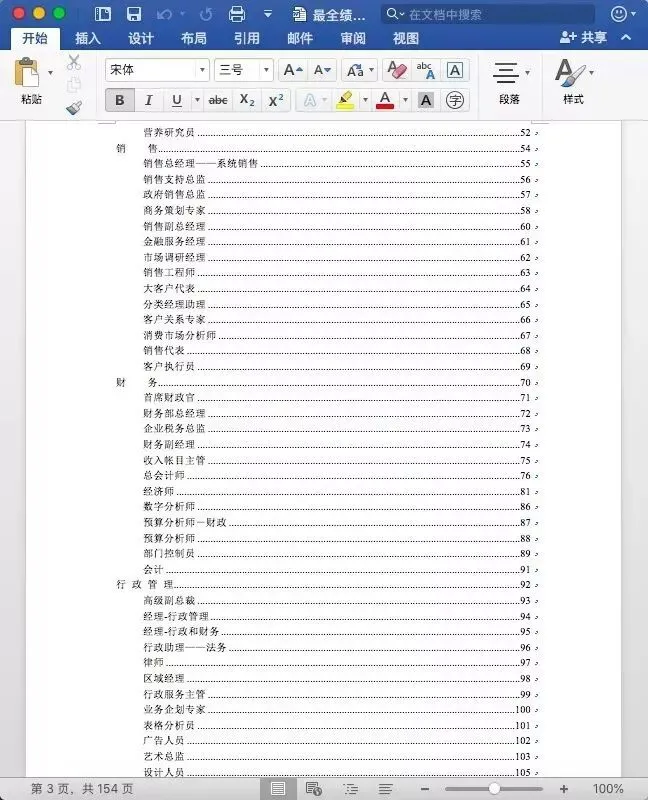Open the 开始 Home tab
The image size is (648, 800).
[35, 38]
